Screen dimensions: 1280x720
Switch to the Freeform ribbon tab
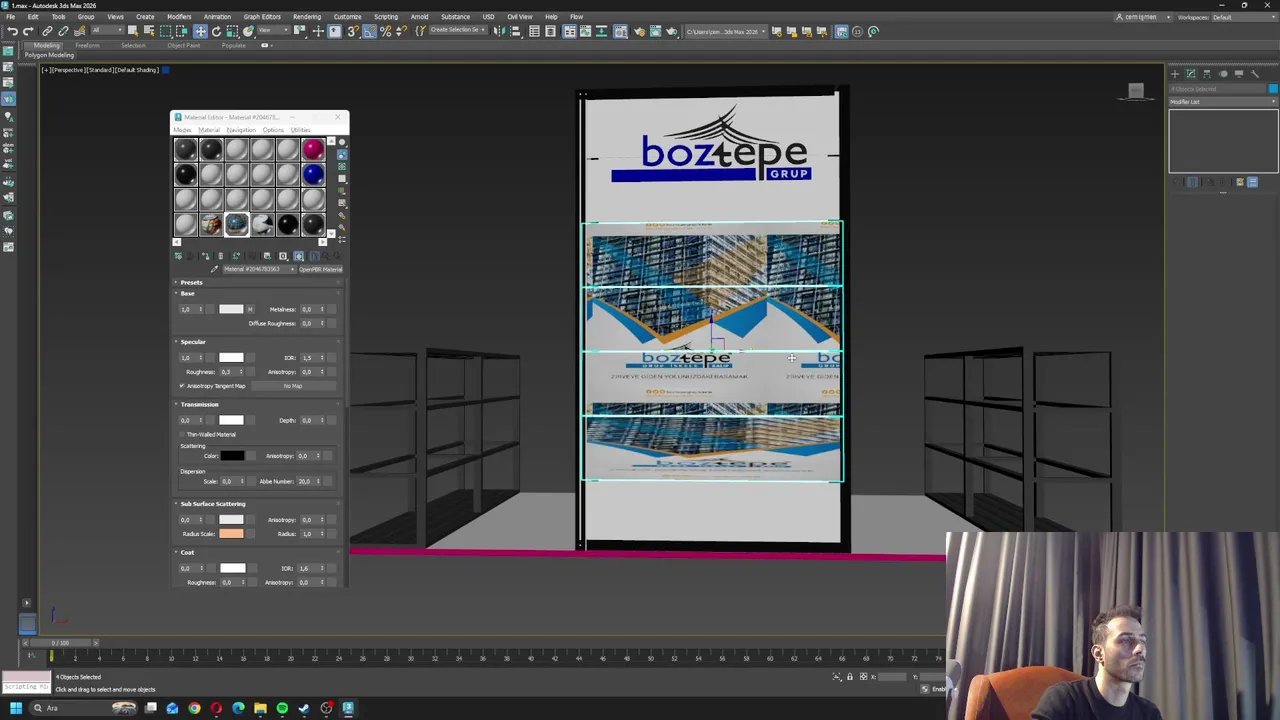pyautogui.click(x=87, y=46)
